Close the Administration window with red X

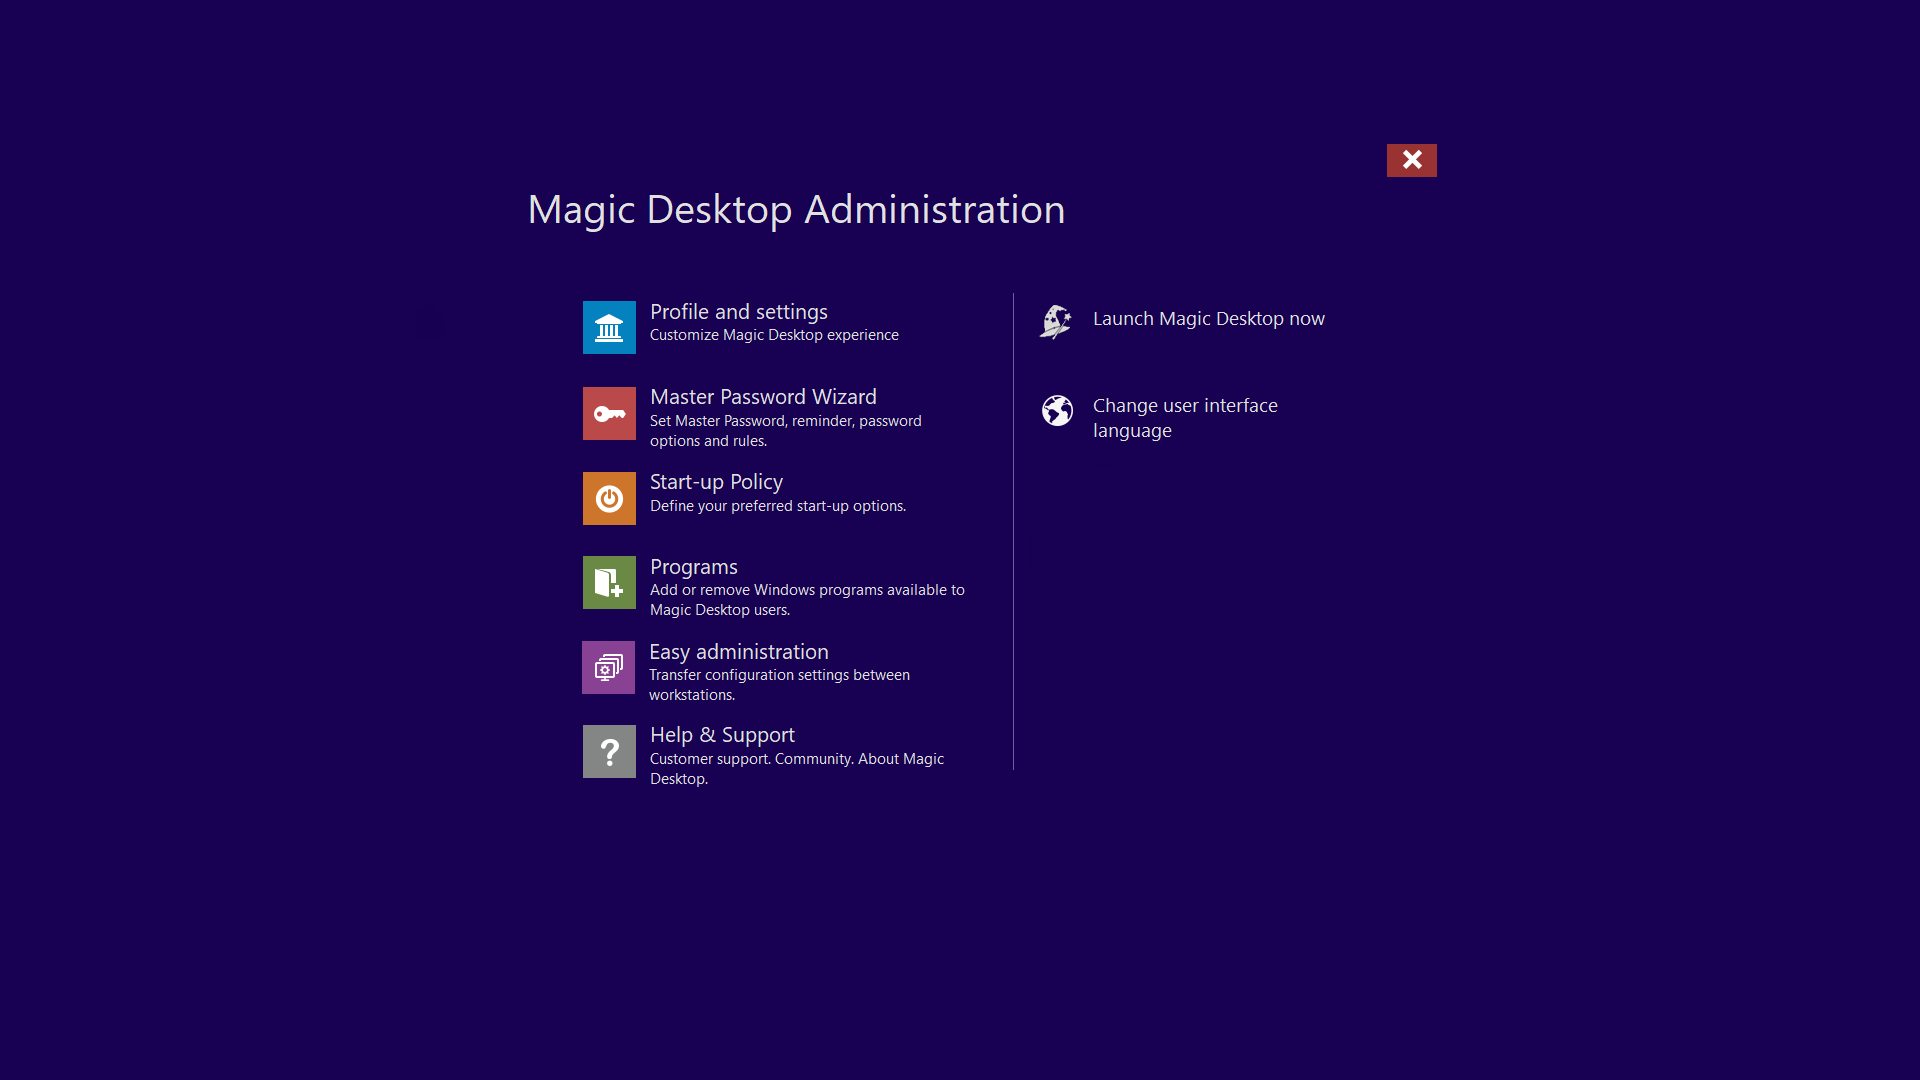[1412, 160]
